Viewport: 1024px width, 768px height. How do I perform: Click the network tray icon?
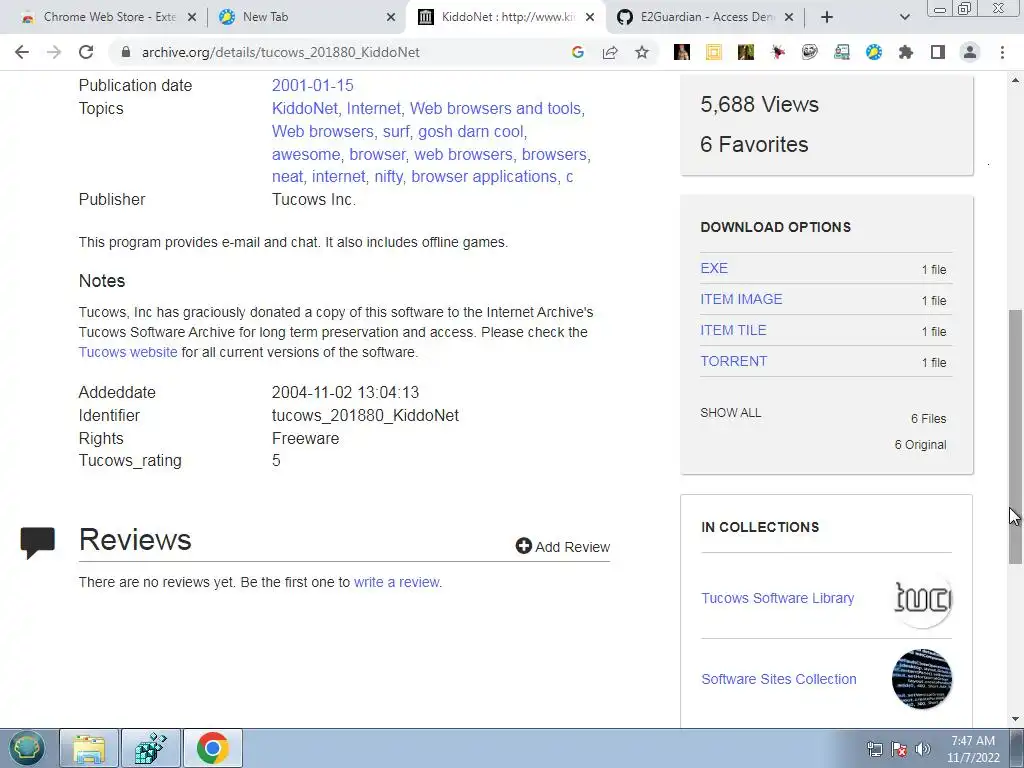point(874,749)
